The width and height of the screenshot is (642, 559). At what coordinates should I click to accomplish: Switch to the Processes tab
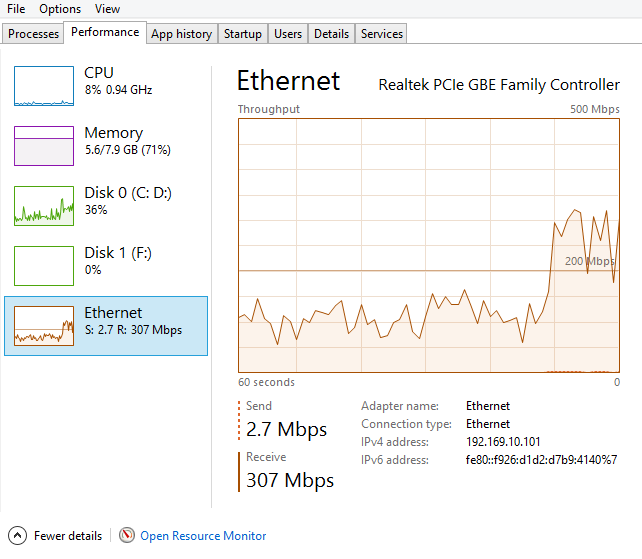(34, 34)
